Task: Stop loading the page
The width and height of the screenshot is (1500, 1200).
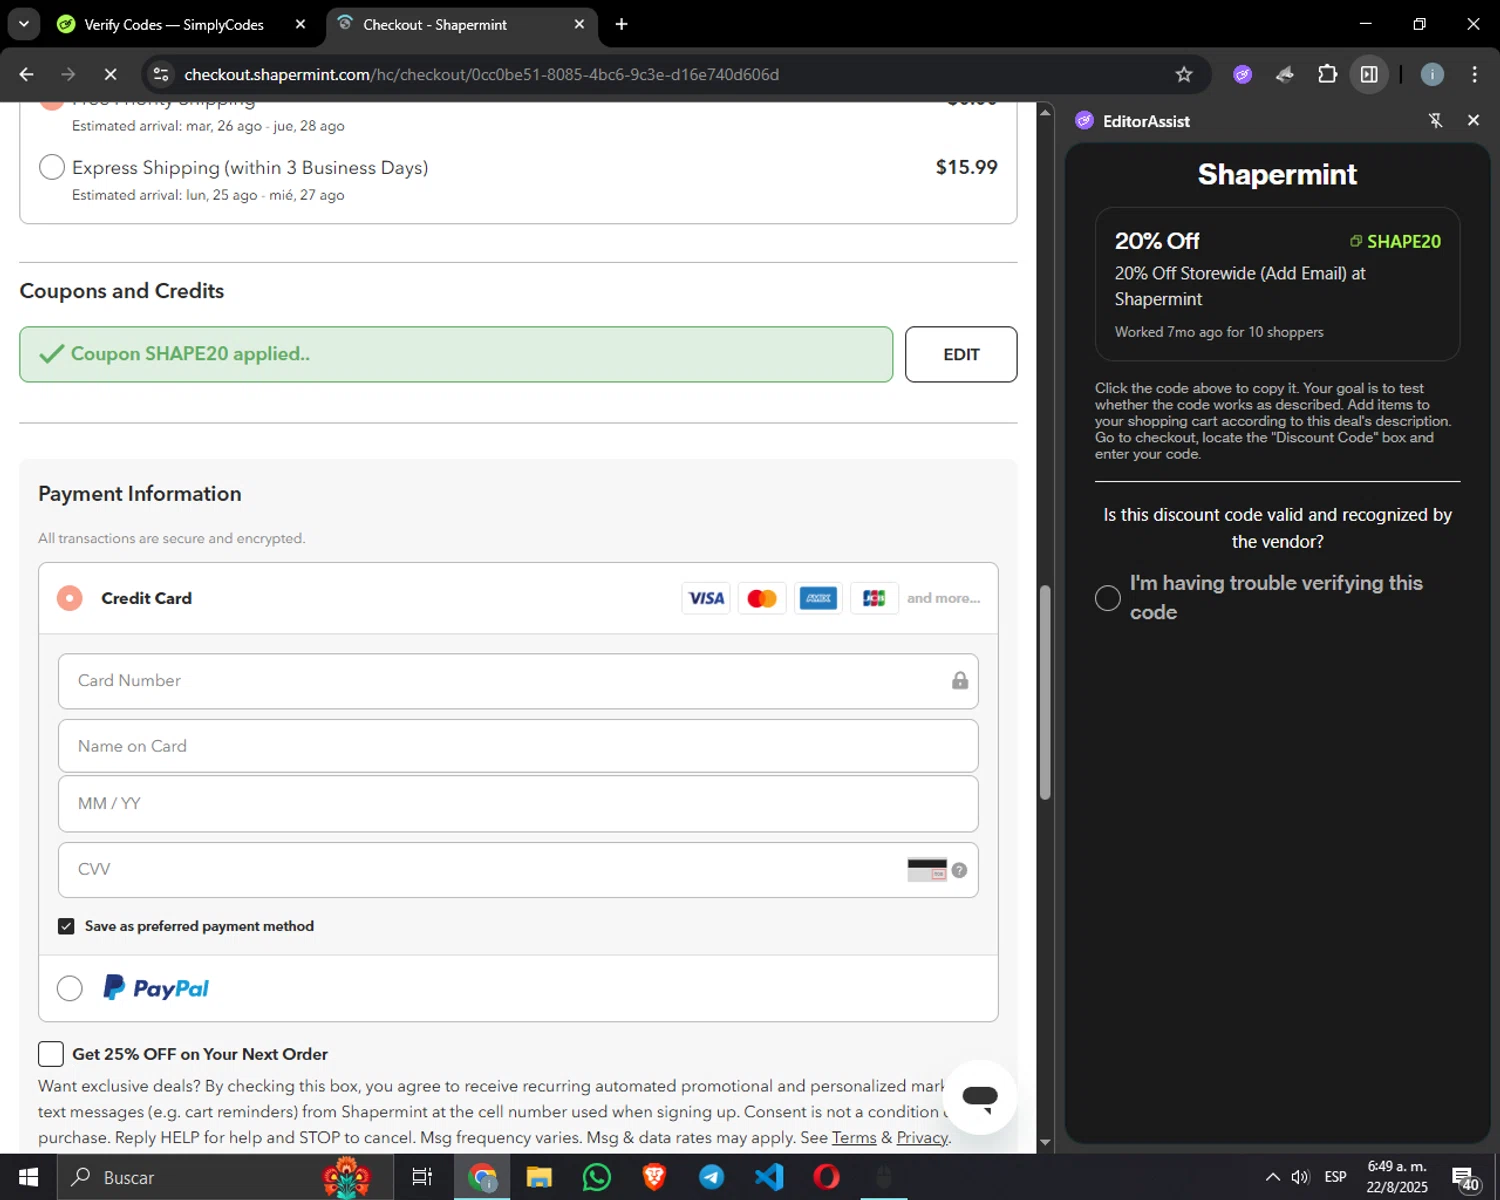Action: (110, 74)
